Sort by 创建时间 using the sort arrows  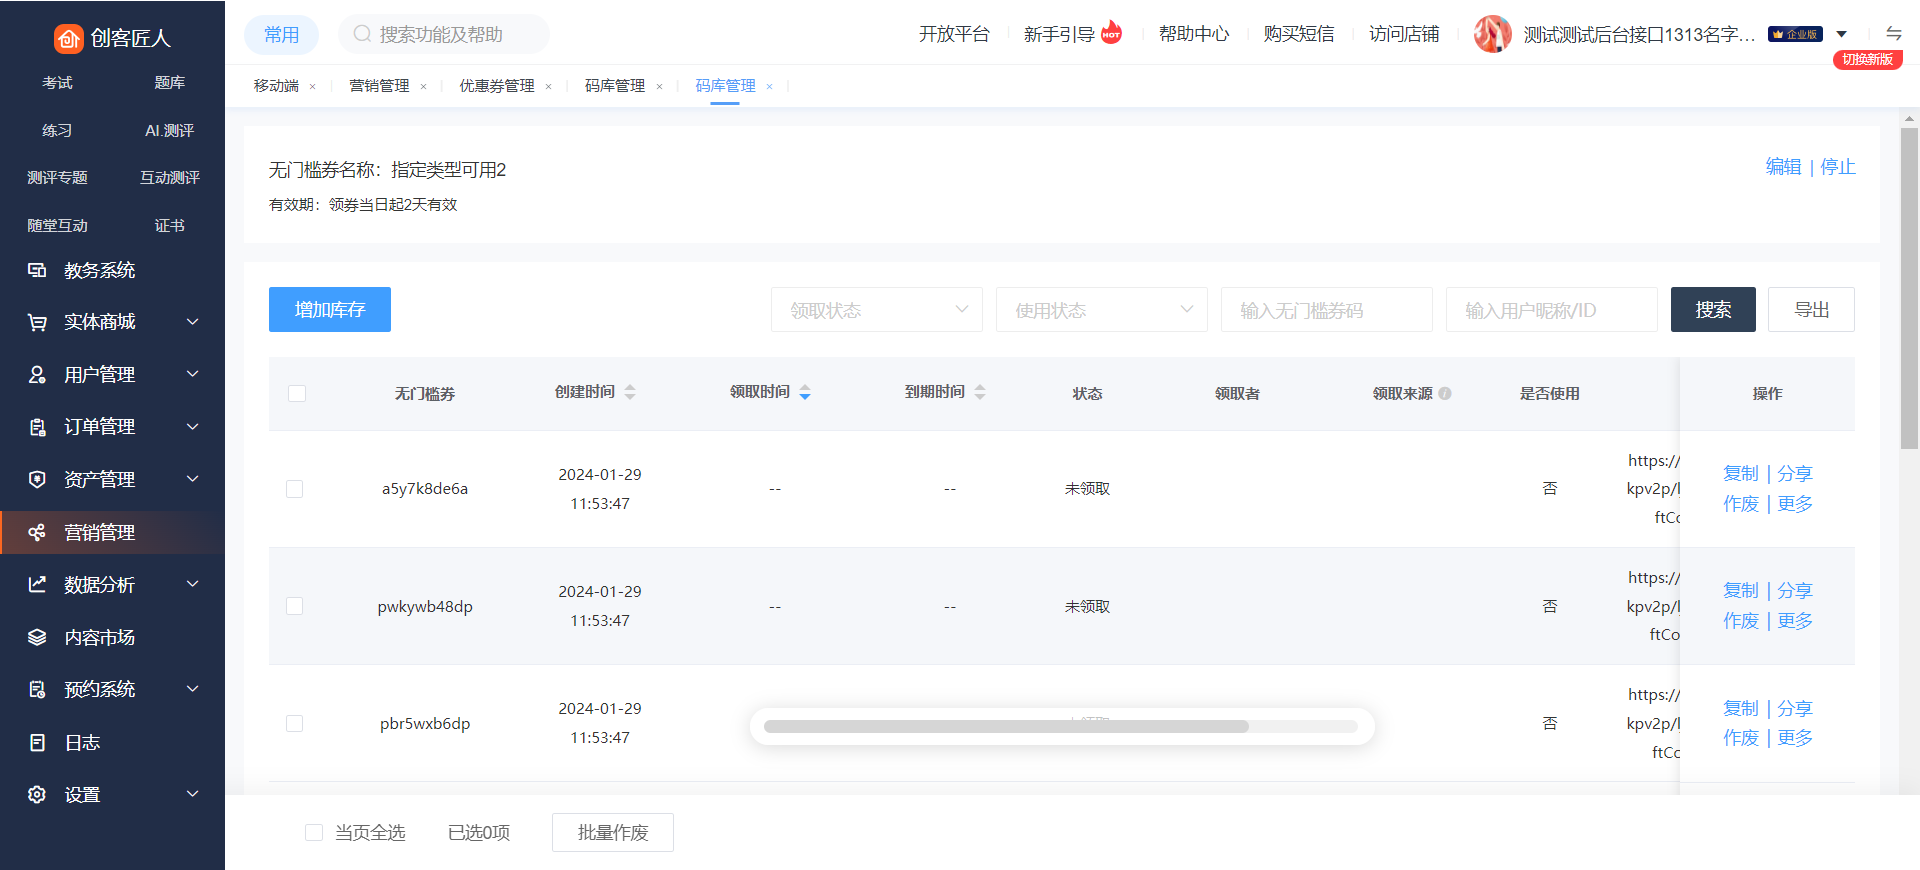click(630, 392)
